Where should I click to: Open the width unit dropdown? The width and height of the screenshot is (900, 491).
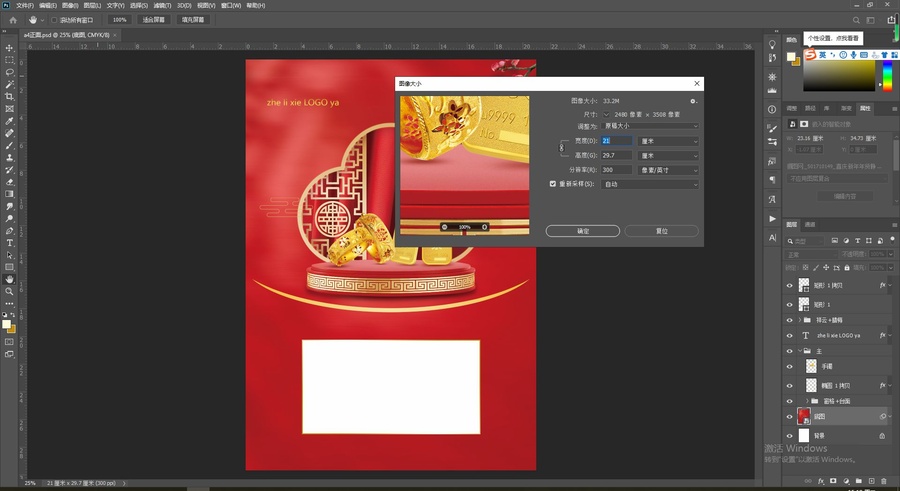click(668, 141)
